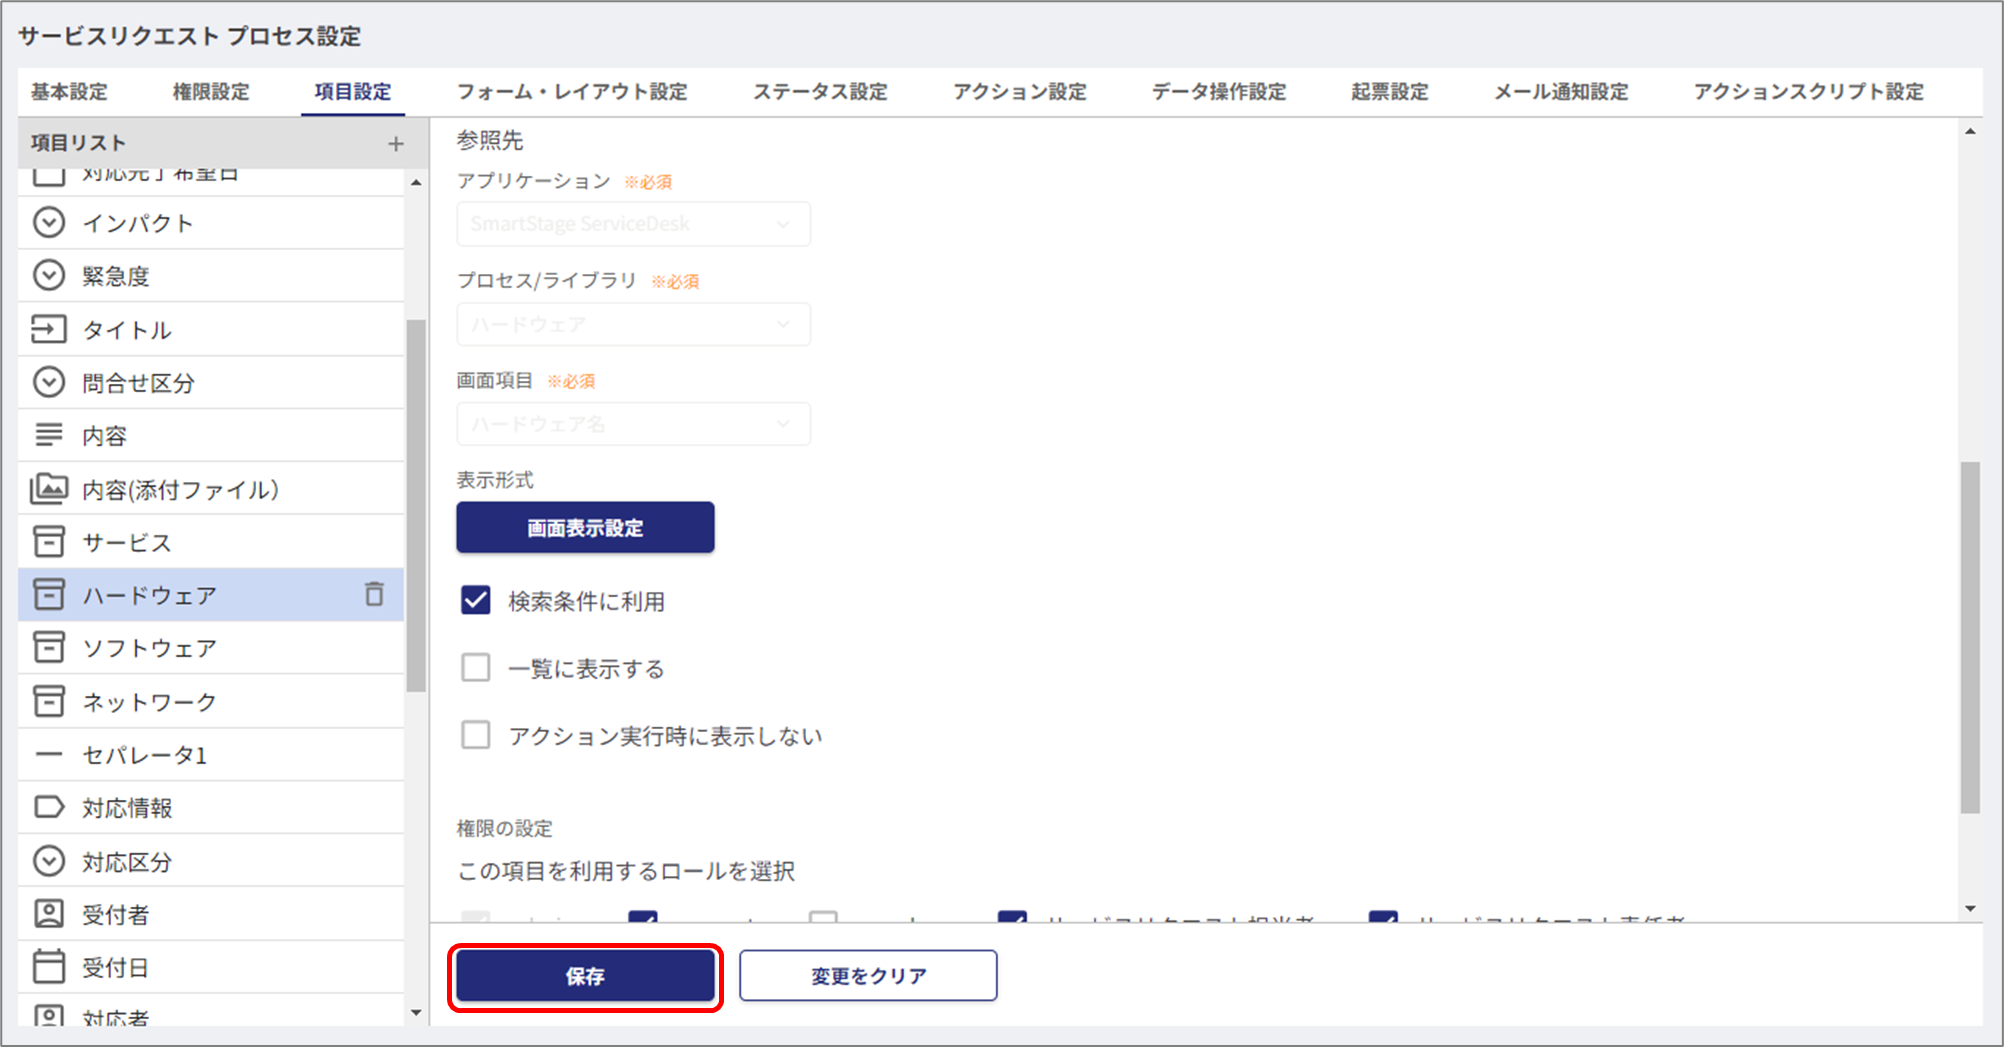
Task: Switch to the ステータス設定 tab
Action: [x=820, y=92]
